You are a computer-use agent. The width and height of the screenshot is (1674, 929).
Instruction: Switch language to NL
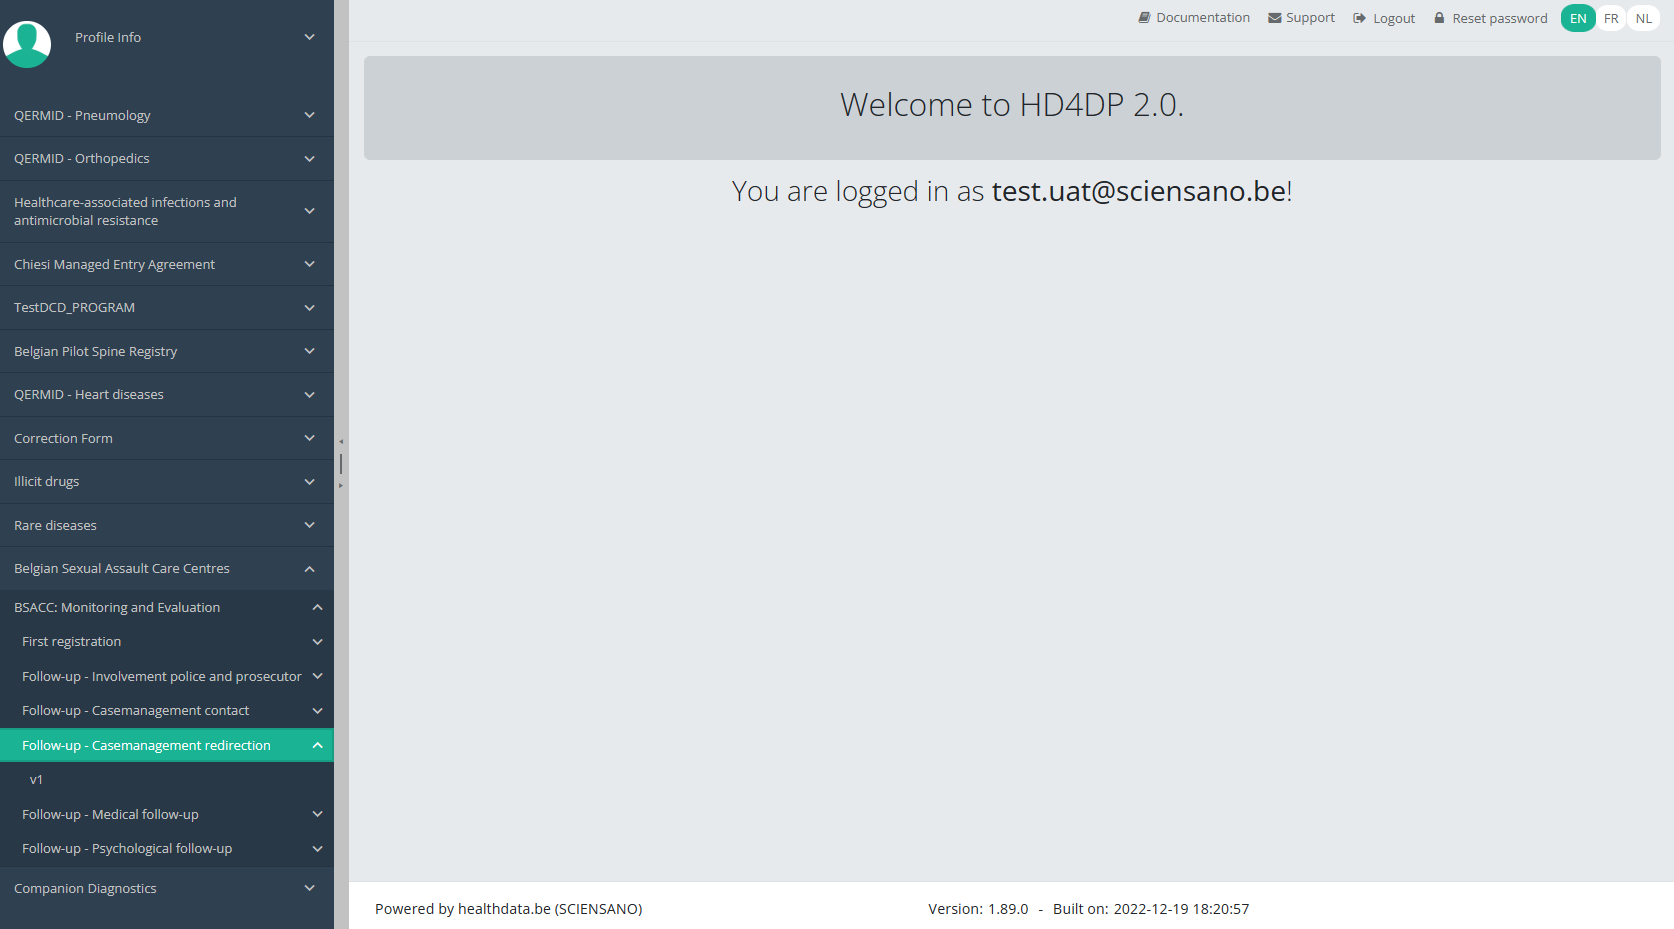pyautogui.click(x=1643, y=18)
